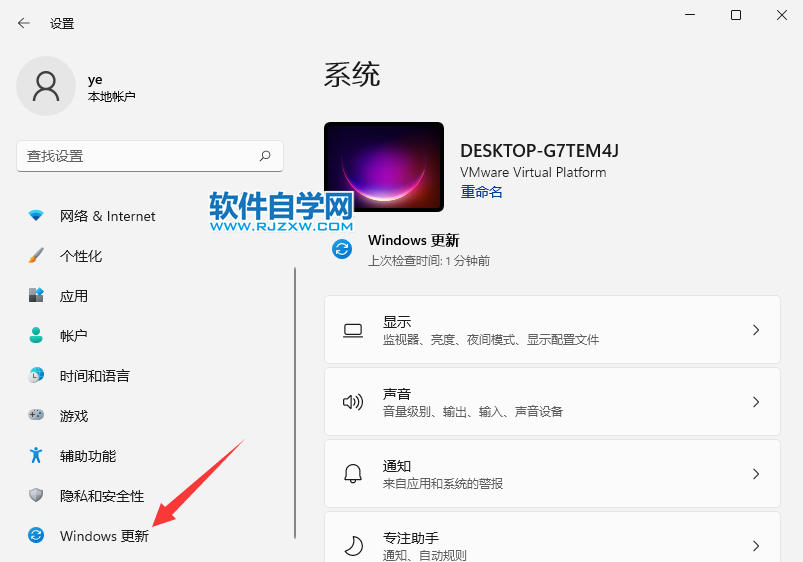Click the sound speaker icon
Screen dimensions: 803x562
click(x=353, y=402)
